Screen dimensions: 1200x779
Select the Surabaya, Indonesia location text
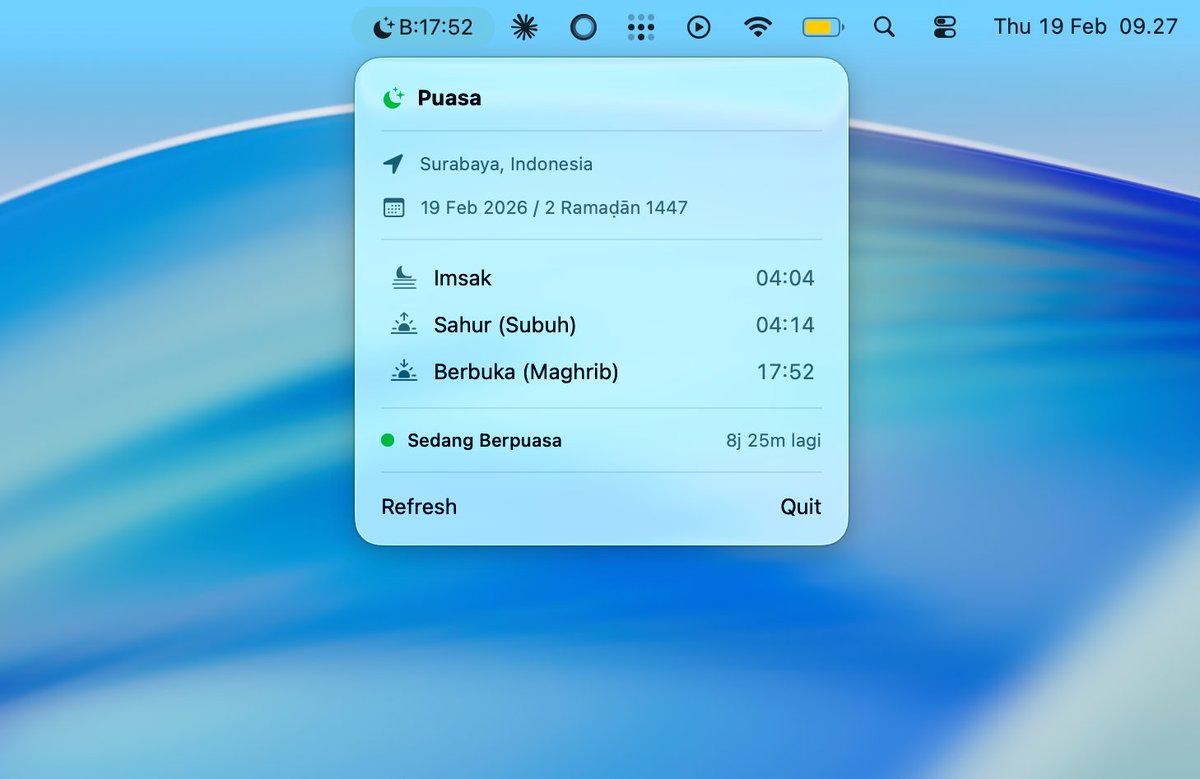coord(506,164)
